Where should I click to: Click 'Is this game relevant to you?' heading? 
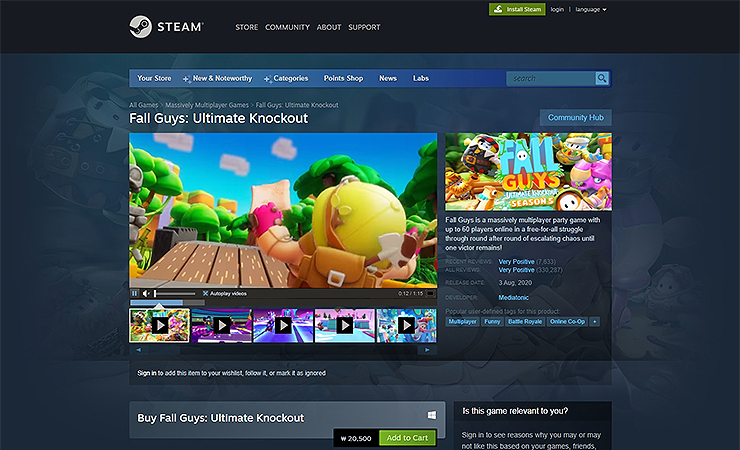515,411
